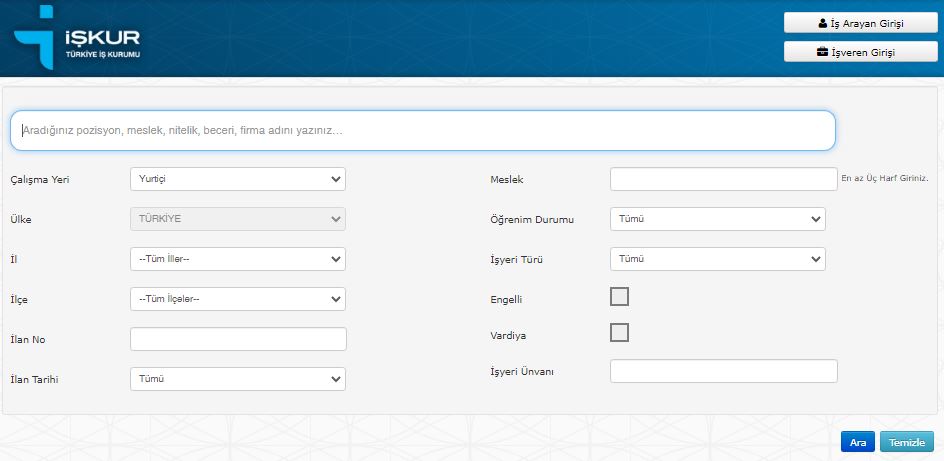The height and width of the screenshot is (461, 944).
Task: Expand the İl dropdown list
Action: coord(238,259)
